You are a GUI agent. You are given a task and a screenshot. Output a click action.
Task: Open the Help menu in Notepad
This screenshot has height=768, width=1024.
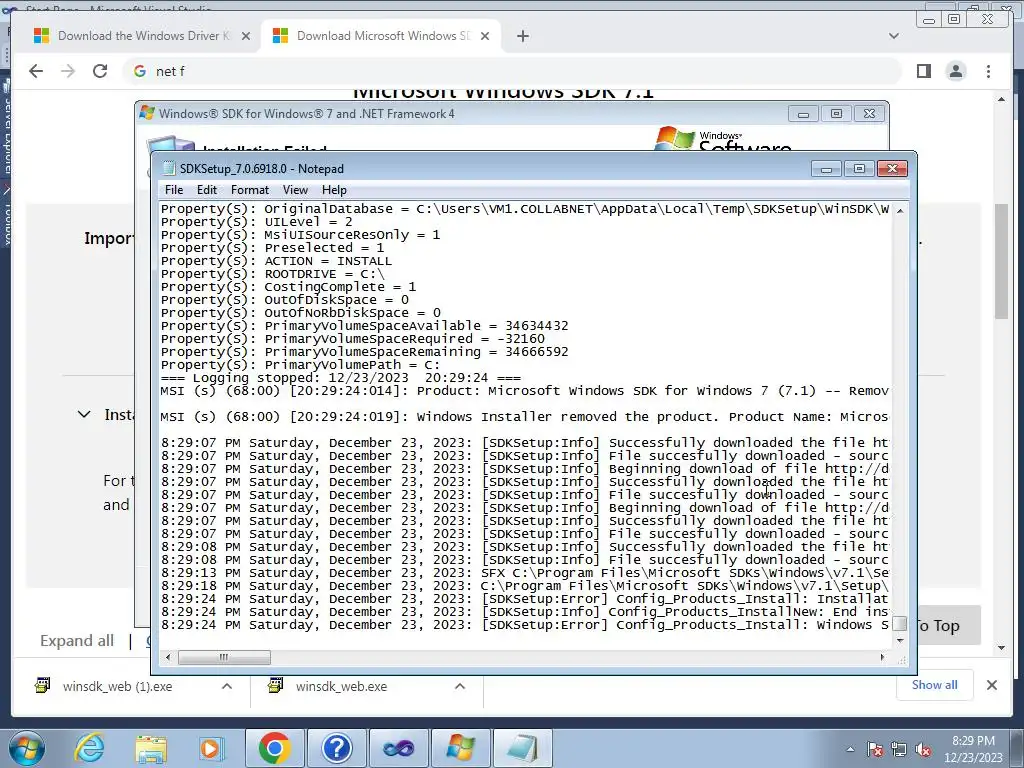334,190
